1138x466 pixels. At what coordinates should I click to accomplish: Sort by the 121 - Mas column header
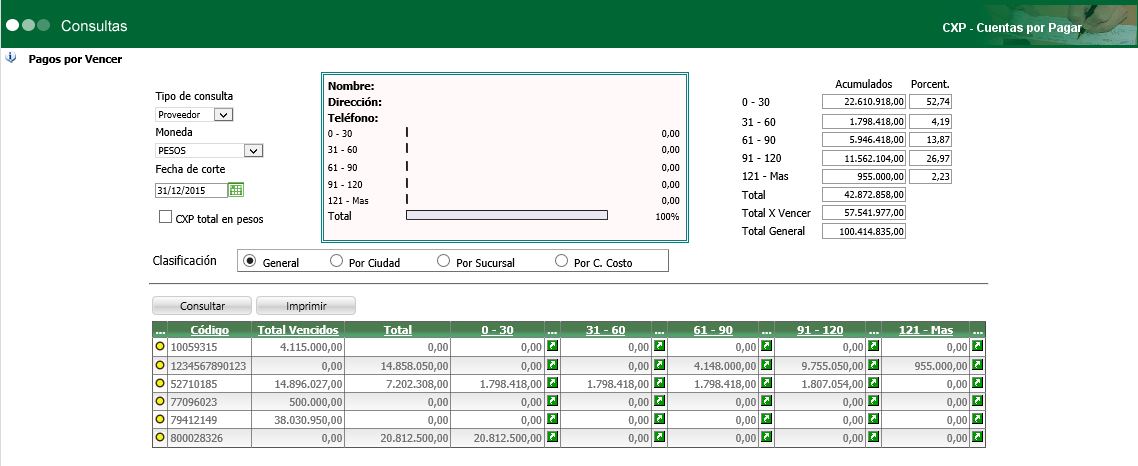(925, 330)
